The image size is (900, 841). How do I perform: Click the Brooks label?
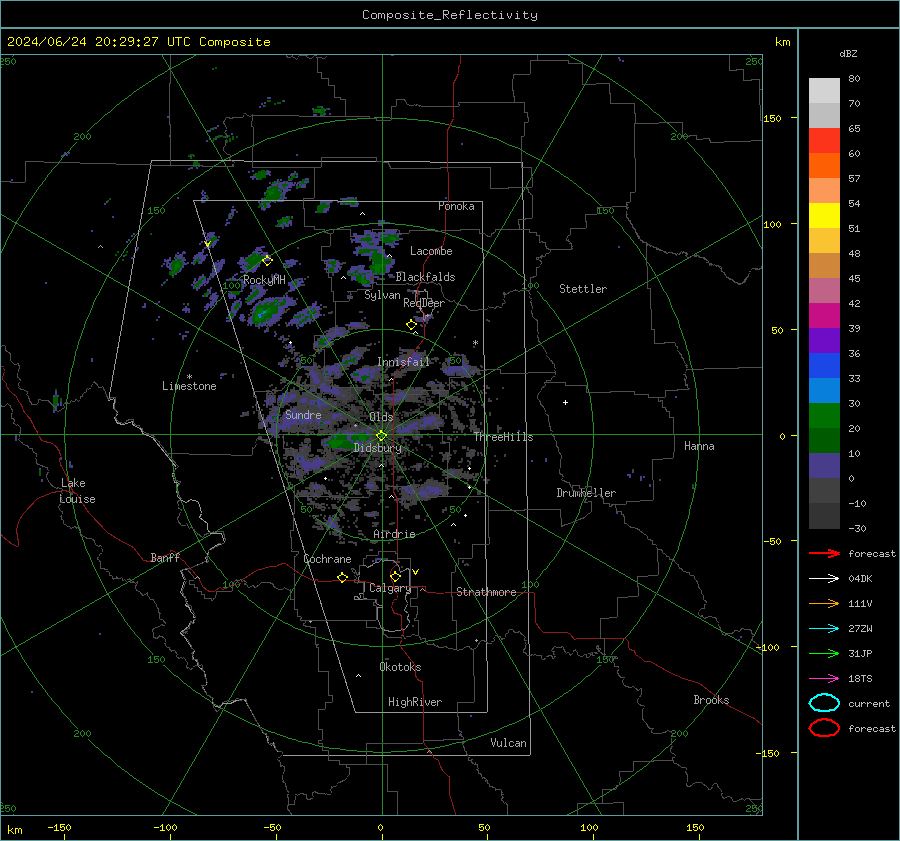click(711, 700)
